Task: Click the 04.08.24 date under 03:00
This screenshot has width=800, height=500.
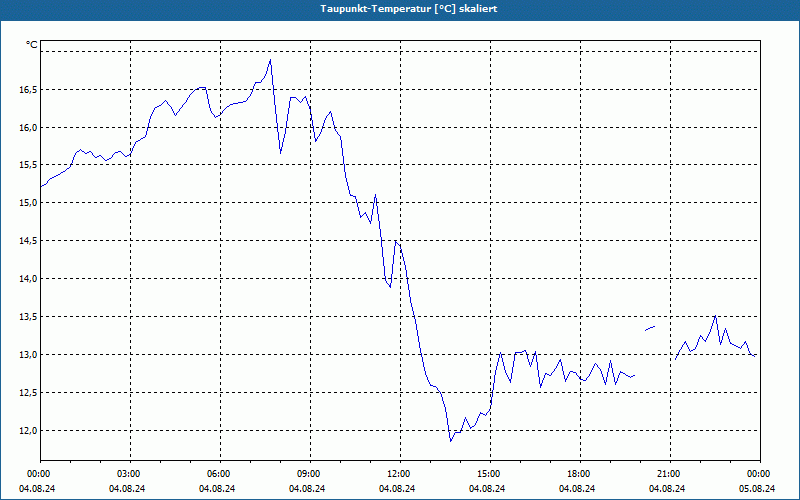Action: (x=127, y=489)
